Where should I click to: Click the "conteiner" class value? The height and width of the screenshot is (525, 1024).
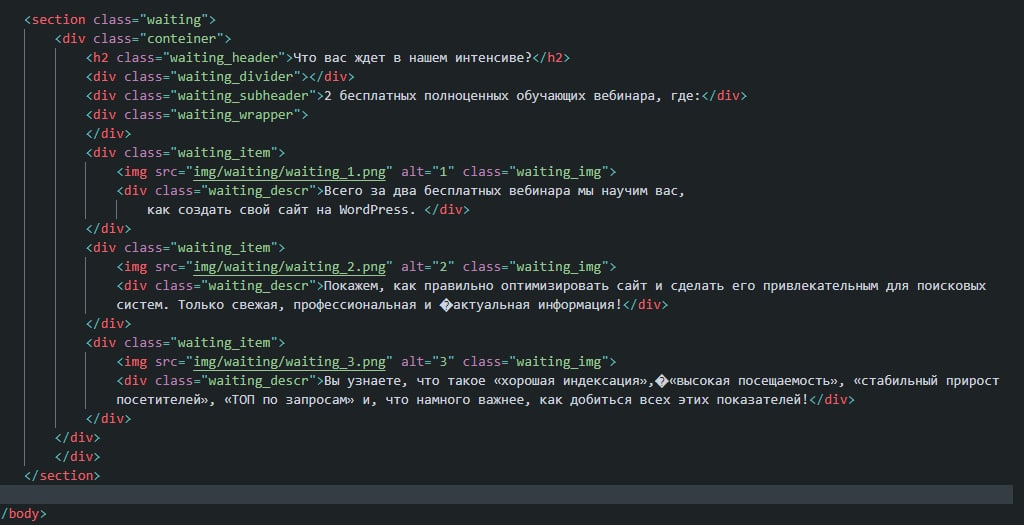(182, 39)
